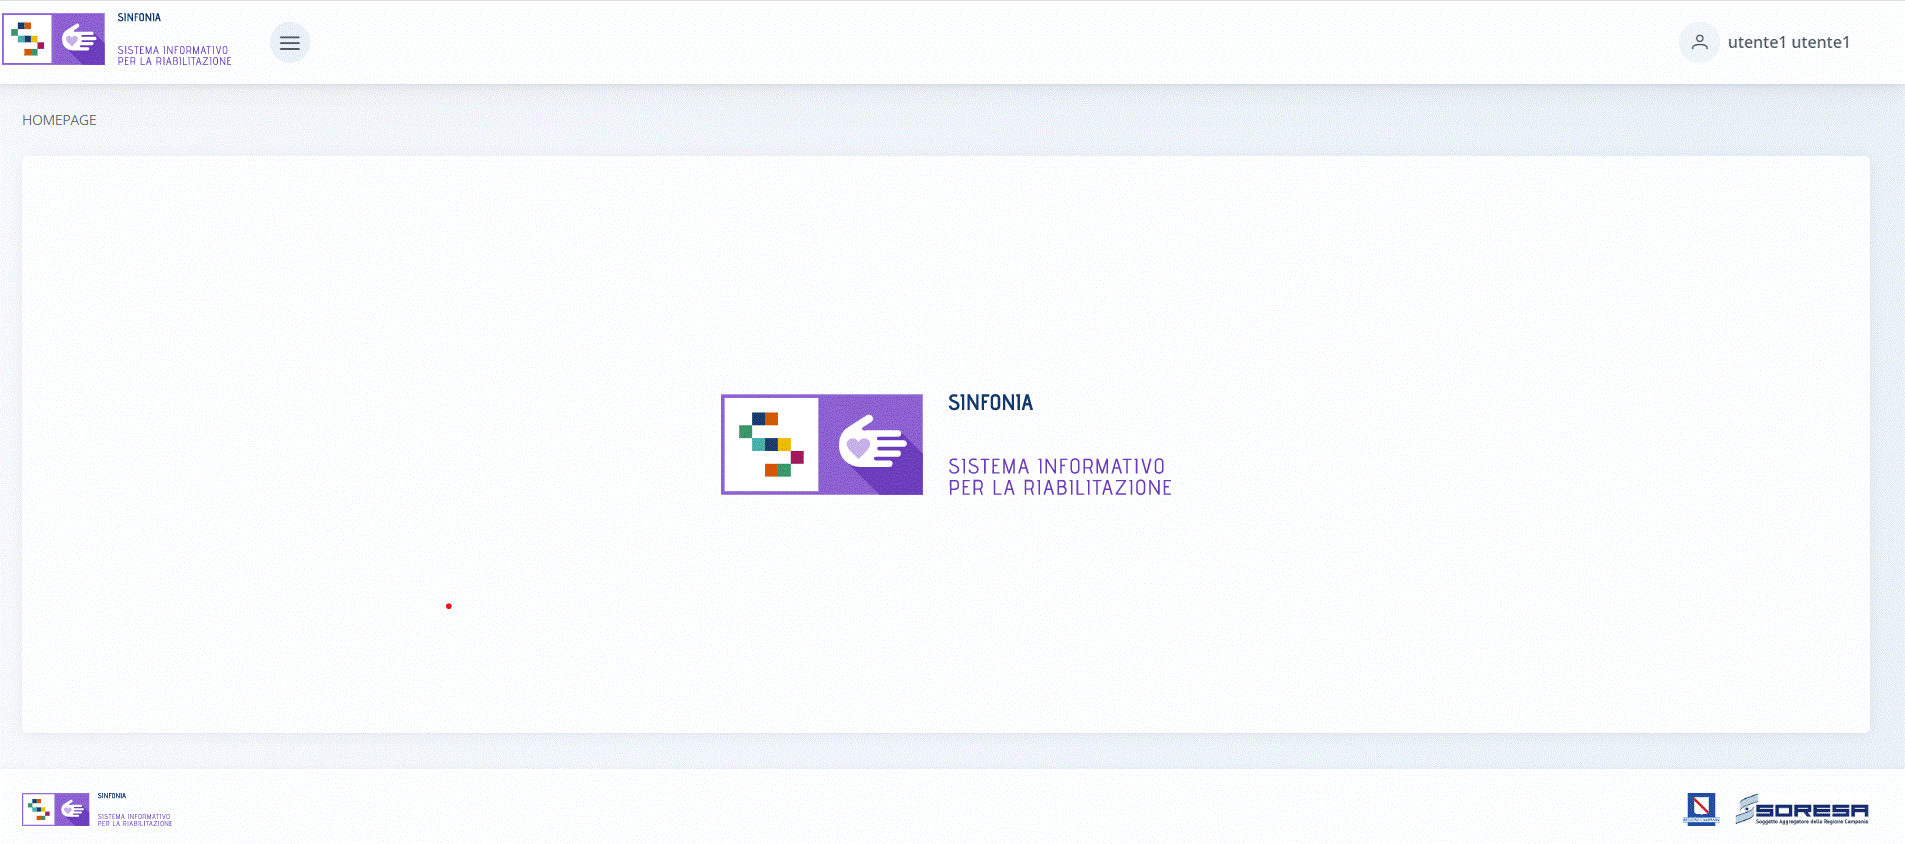
Task: Click the purple hand icon in the footer
Action: point(73,809)
